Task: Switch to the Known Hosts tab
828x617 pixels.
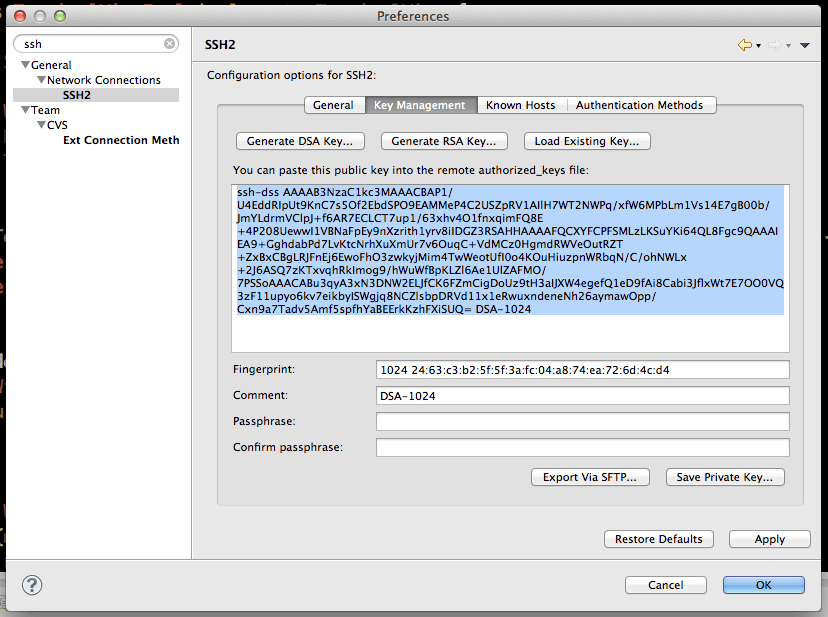Action: click(x=520, y=104)
